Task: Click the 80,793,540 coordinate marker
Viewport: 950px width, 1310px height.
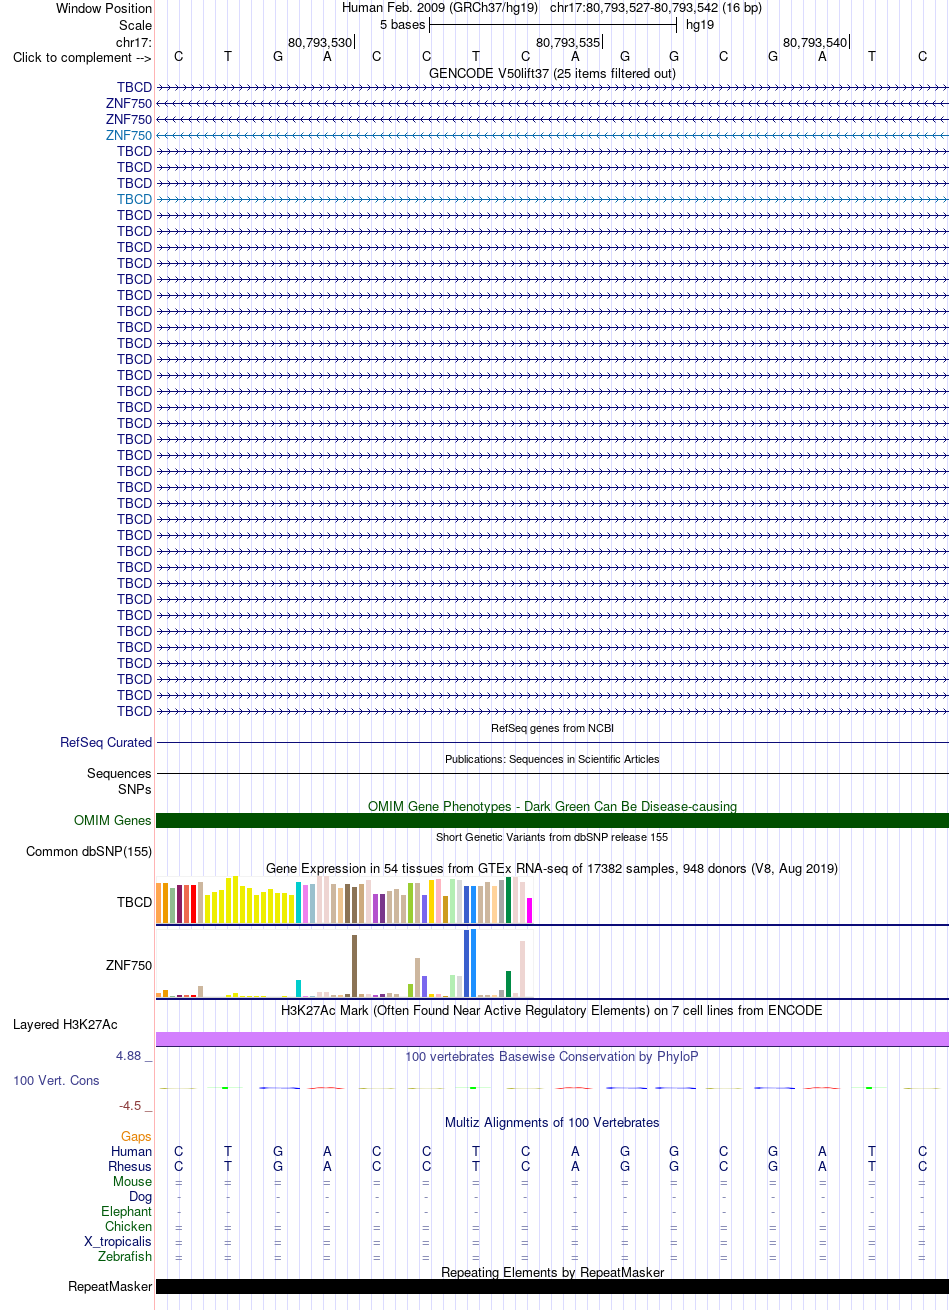Action: (815, 42)
